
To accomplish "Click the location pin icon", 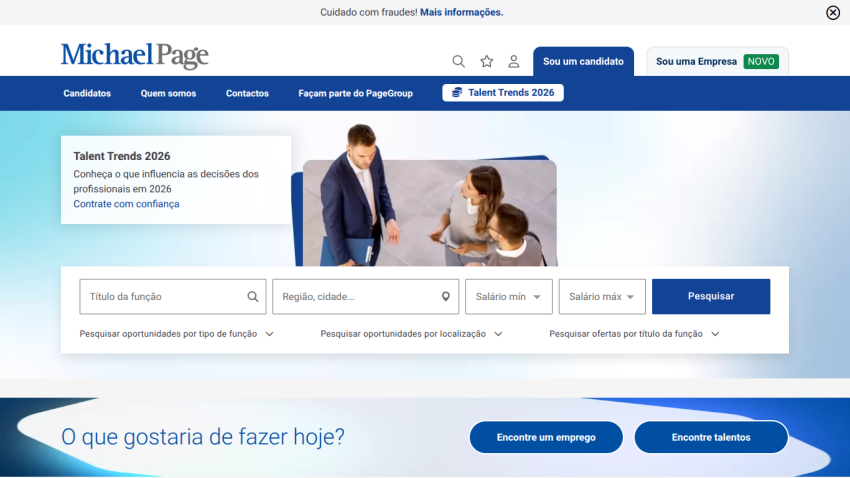I will click(446, 296).
